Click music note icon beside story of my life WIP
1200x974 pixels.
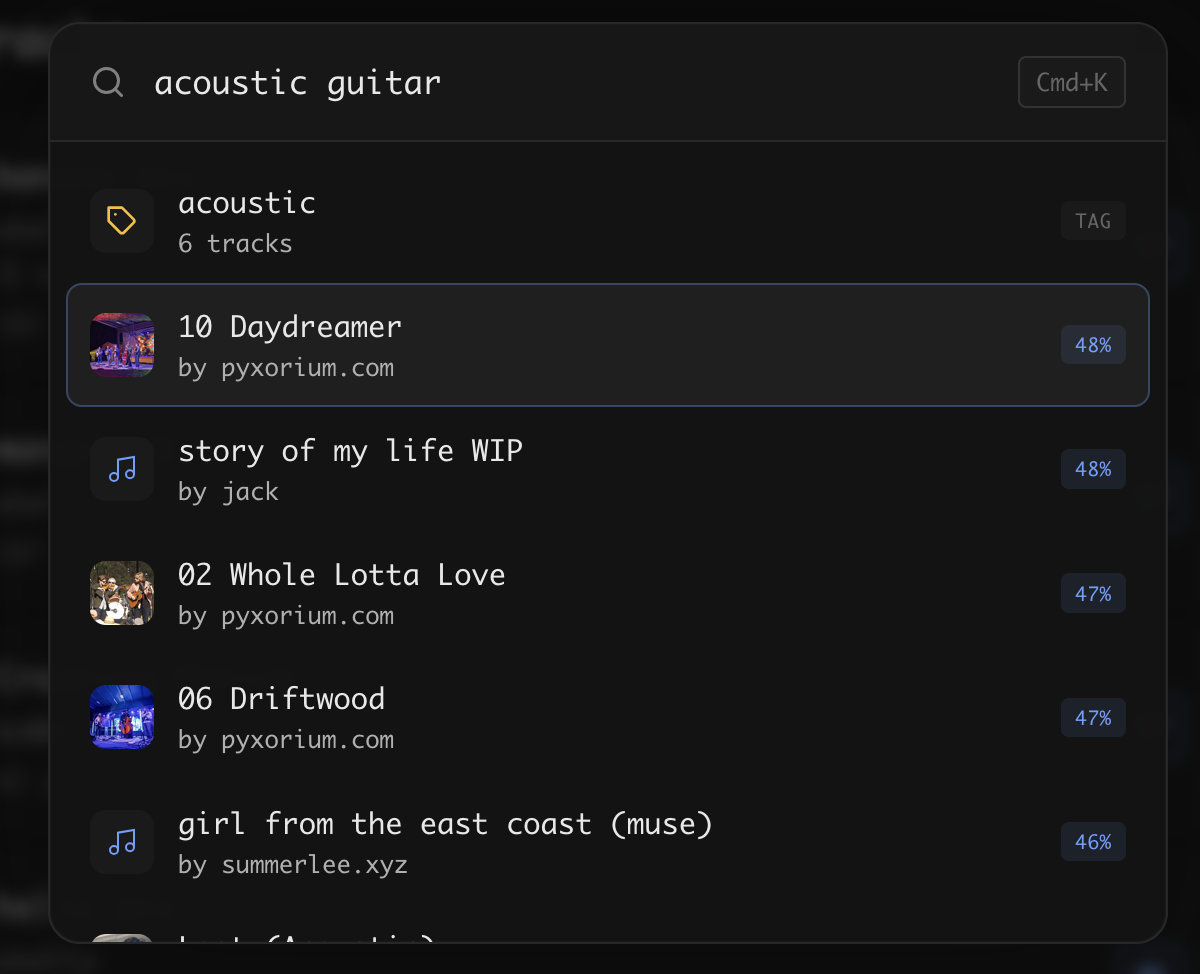(x=122, y=469)
